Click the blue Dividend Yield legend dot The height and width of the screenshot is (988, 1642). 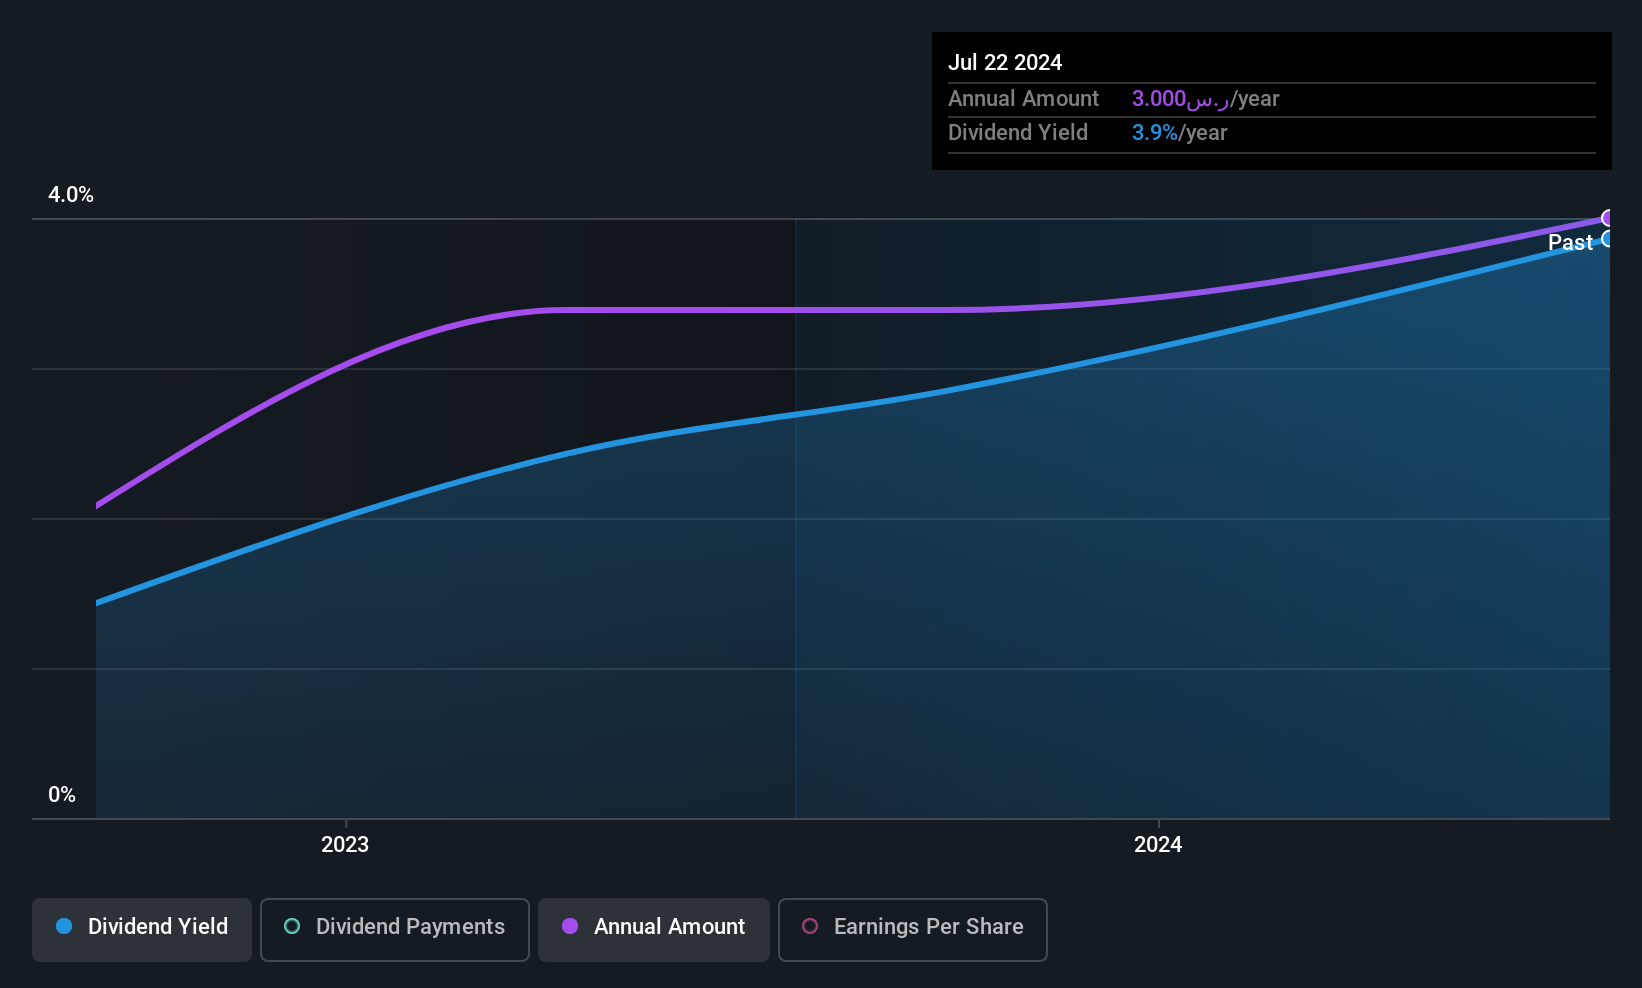pyautogui.click(x=64, y=926)
